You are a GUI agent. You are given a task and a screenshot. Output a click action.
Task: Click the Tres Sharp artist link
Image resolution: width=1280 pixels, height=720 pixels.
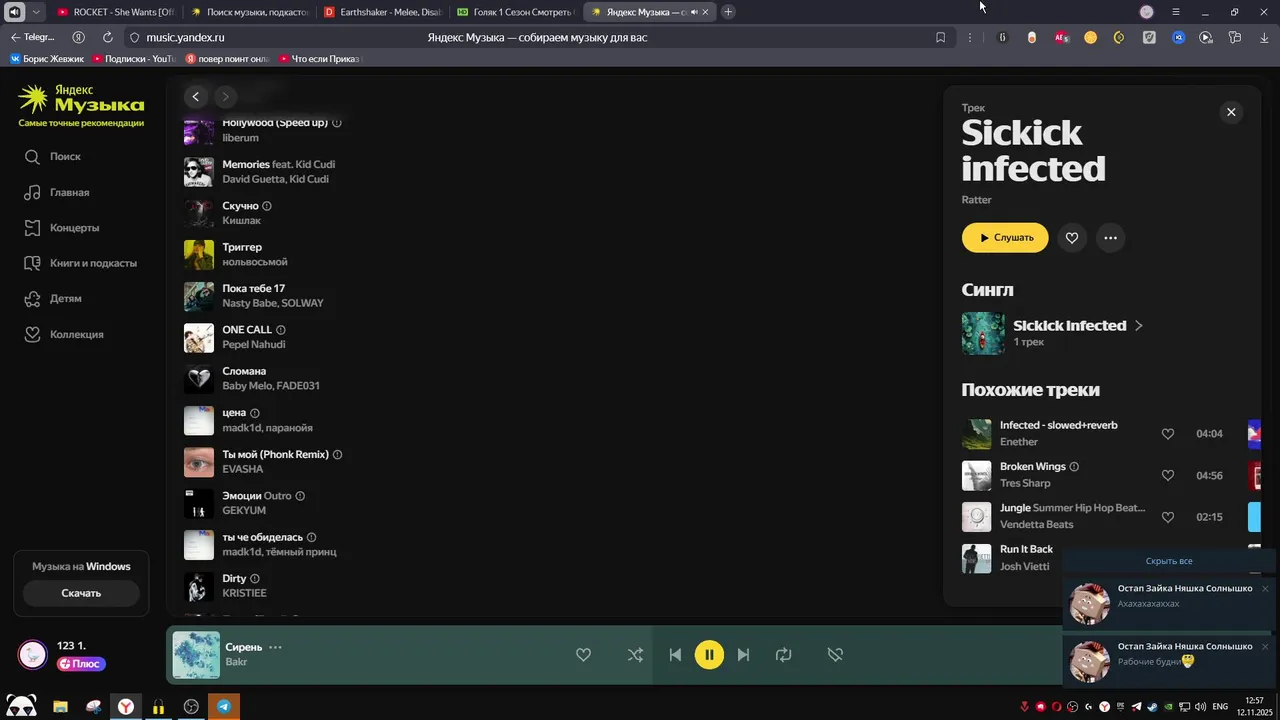tap(1025, 483)
